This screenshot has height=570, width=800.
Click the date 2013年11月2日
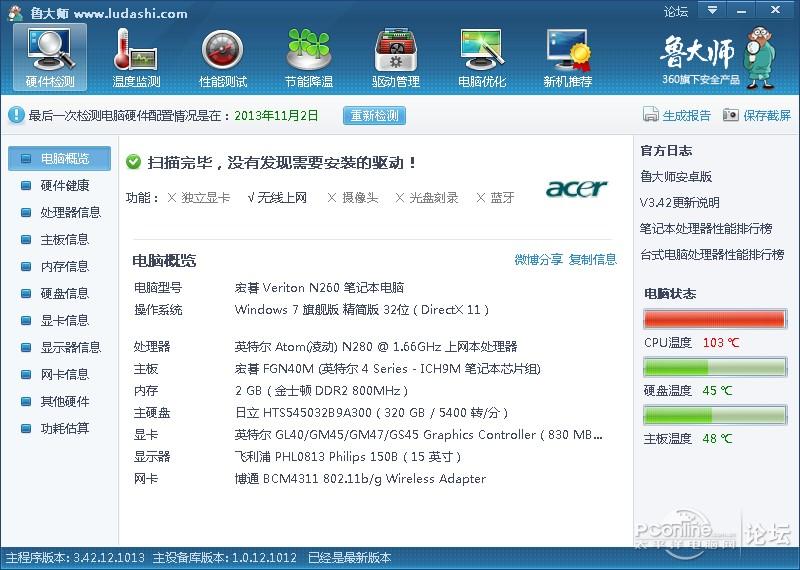276,115
